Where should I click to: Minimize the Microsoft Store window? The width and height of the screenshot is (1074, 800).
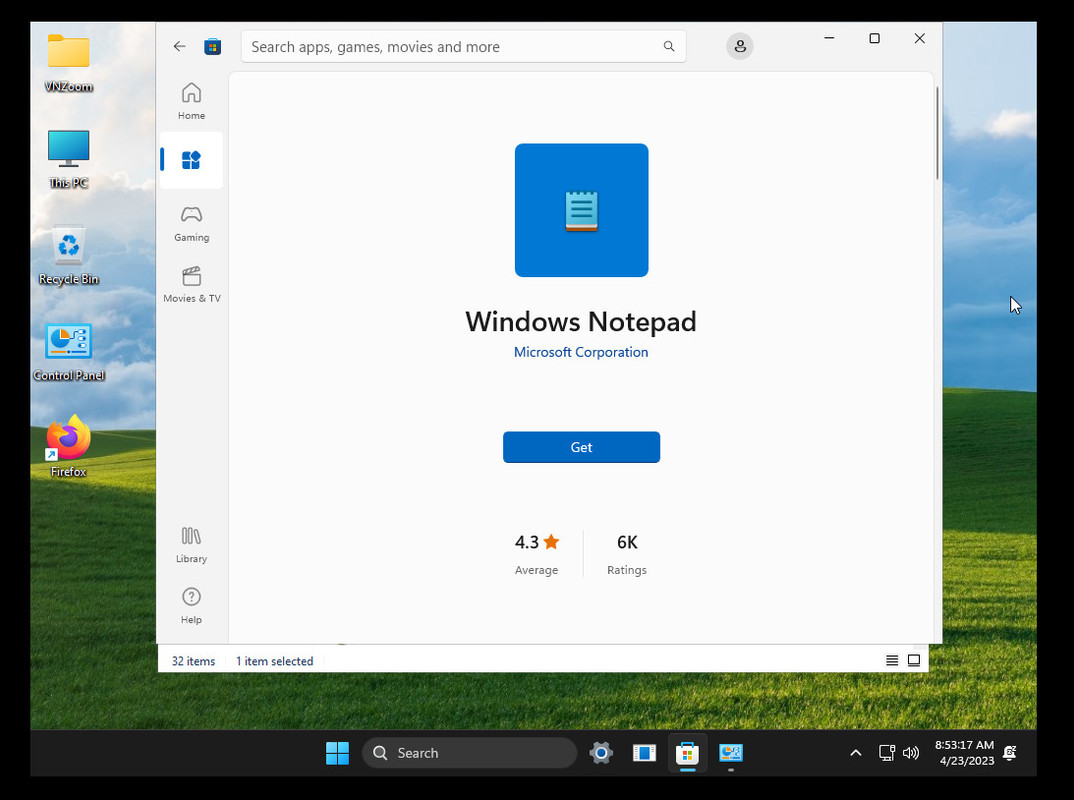(x=829, y=38)
